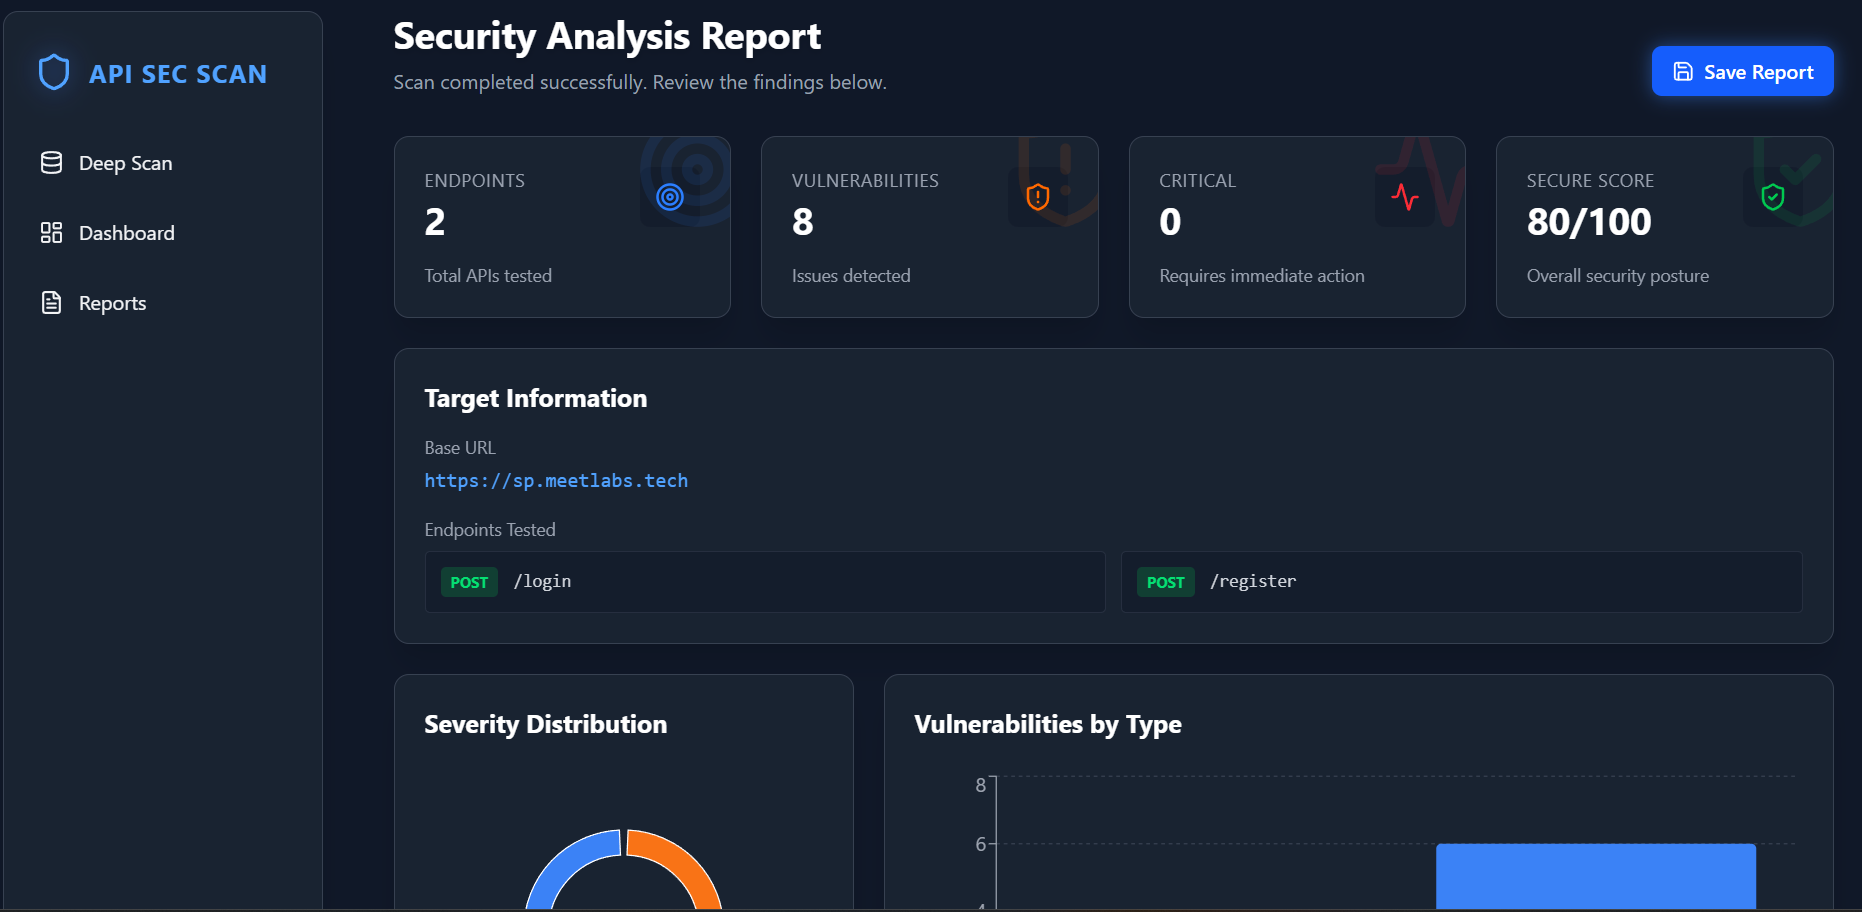Click the 'Scan completed successfully' subtitle
The image size is (1862, 912).
640,82
